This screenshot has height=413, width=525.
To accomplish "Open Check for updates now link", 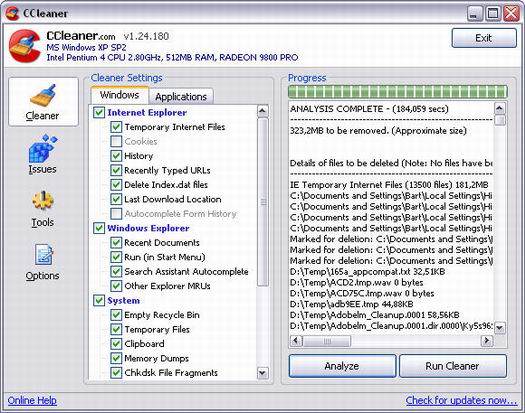I will click(461, 400).
